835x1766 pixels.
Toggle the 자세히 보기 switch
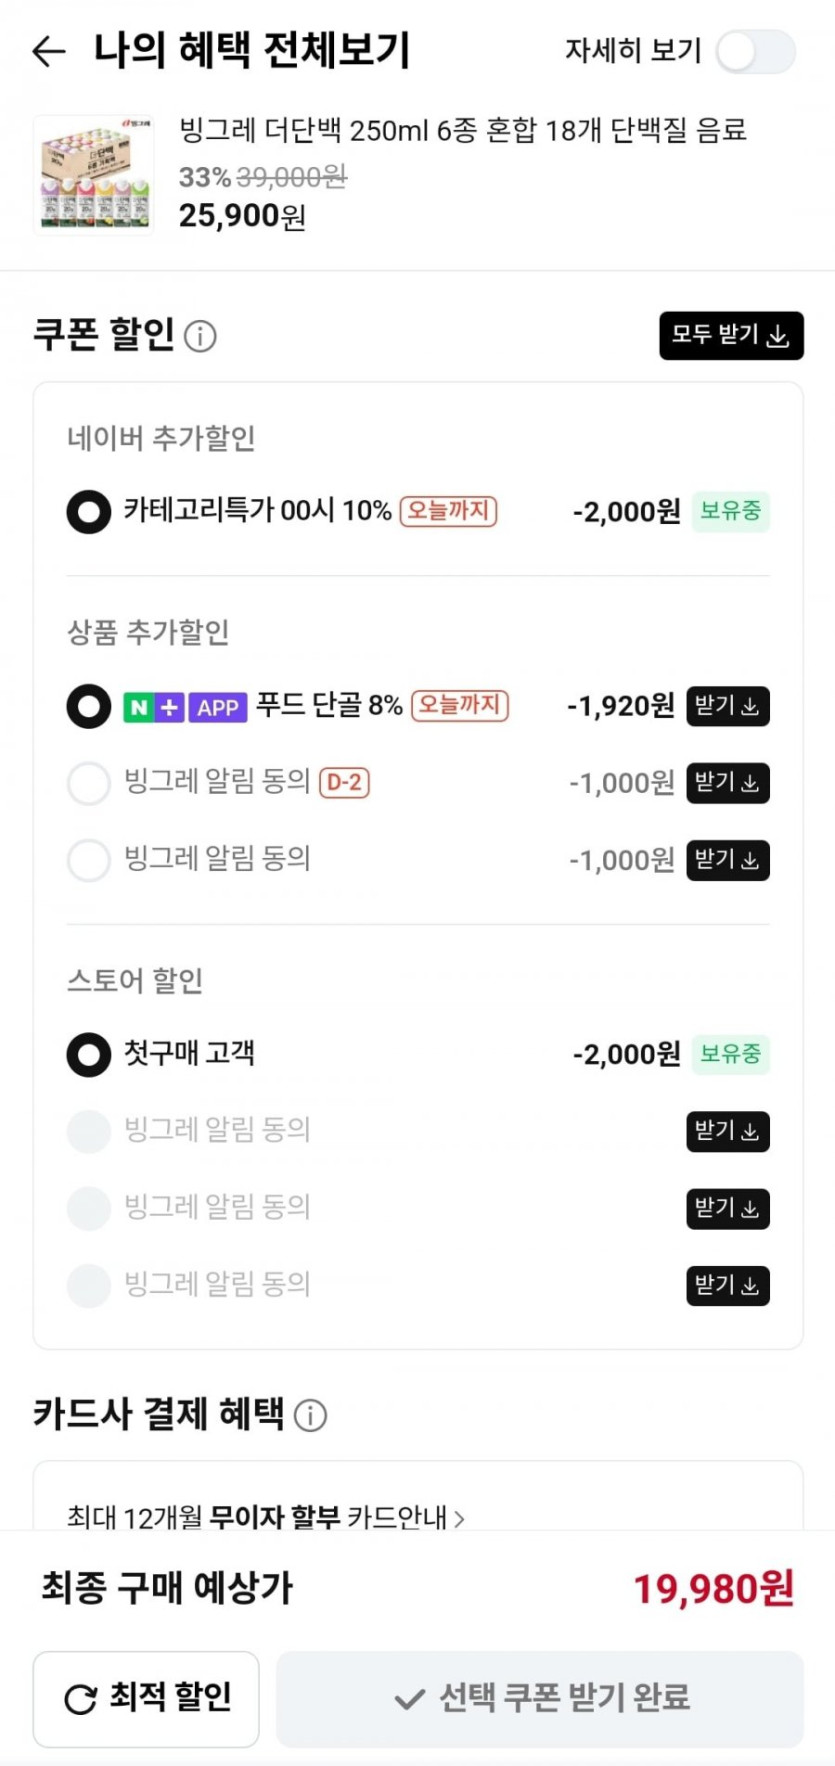pyautogui.click(x=756, y=52)
